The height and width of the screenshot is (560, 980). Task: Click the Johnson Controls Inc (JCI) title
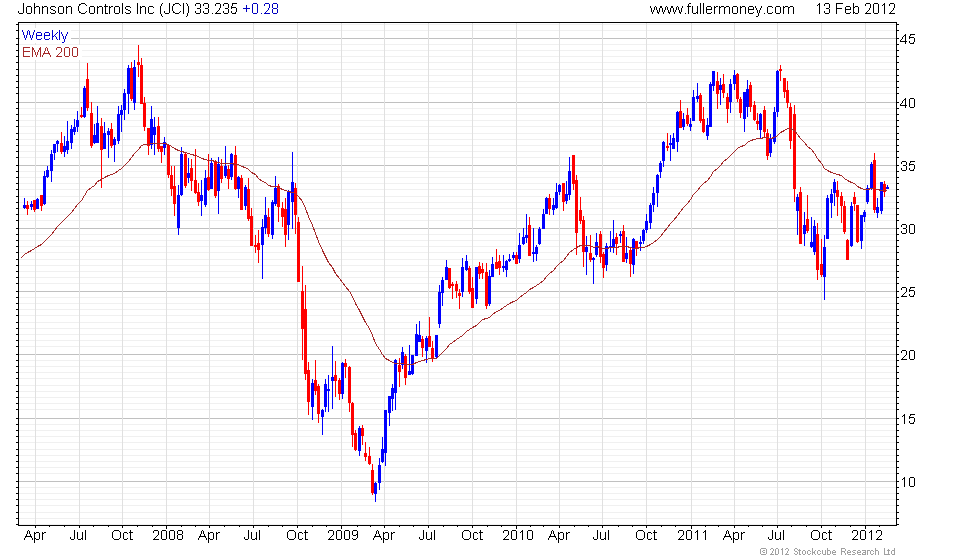point(104,9)
